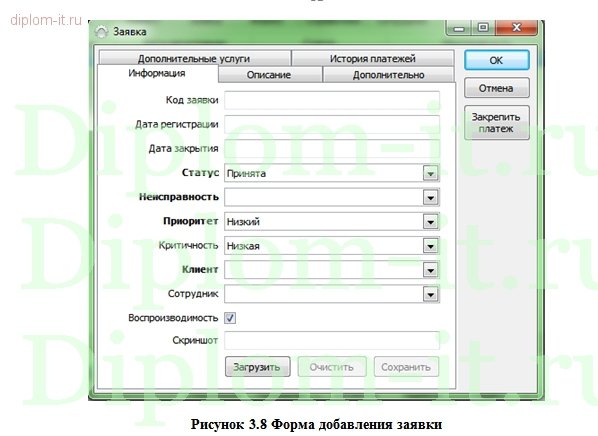Click the Очистить button
The image size is (598, 436).
click(x=332, y=367)
